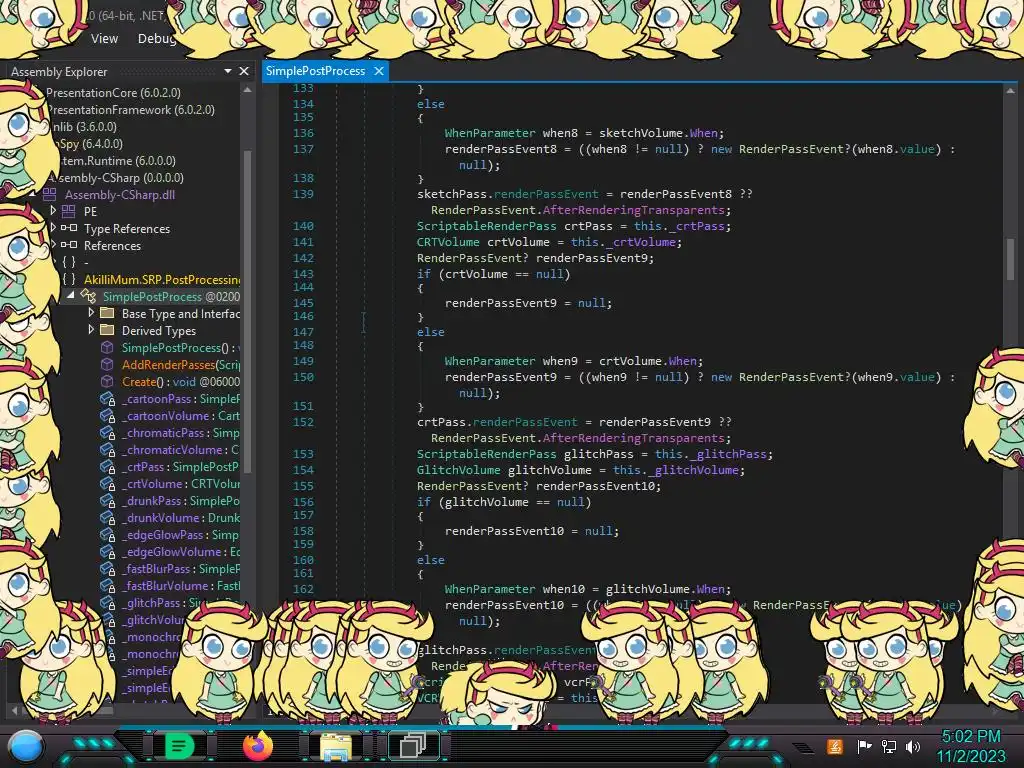Select the Assembly-CSharp.dll module row
The width and height of the screenshot is (1024, 768).
pyautogui.click(x=120, y=195)
